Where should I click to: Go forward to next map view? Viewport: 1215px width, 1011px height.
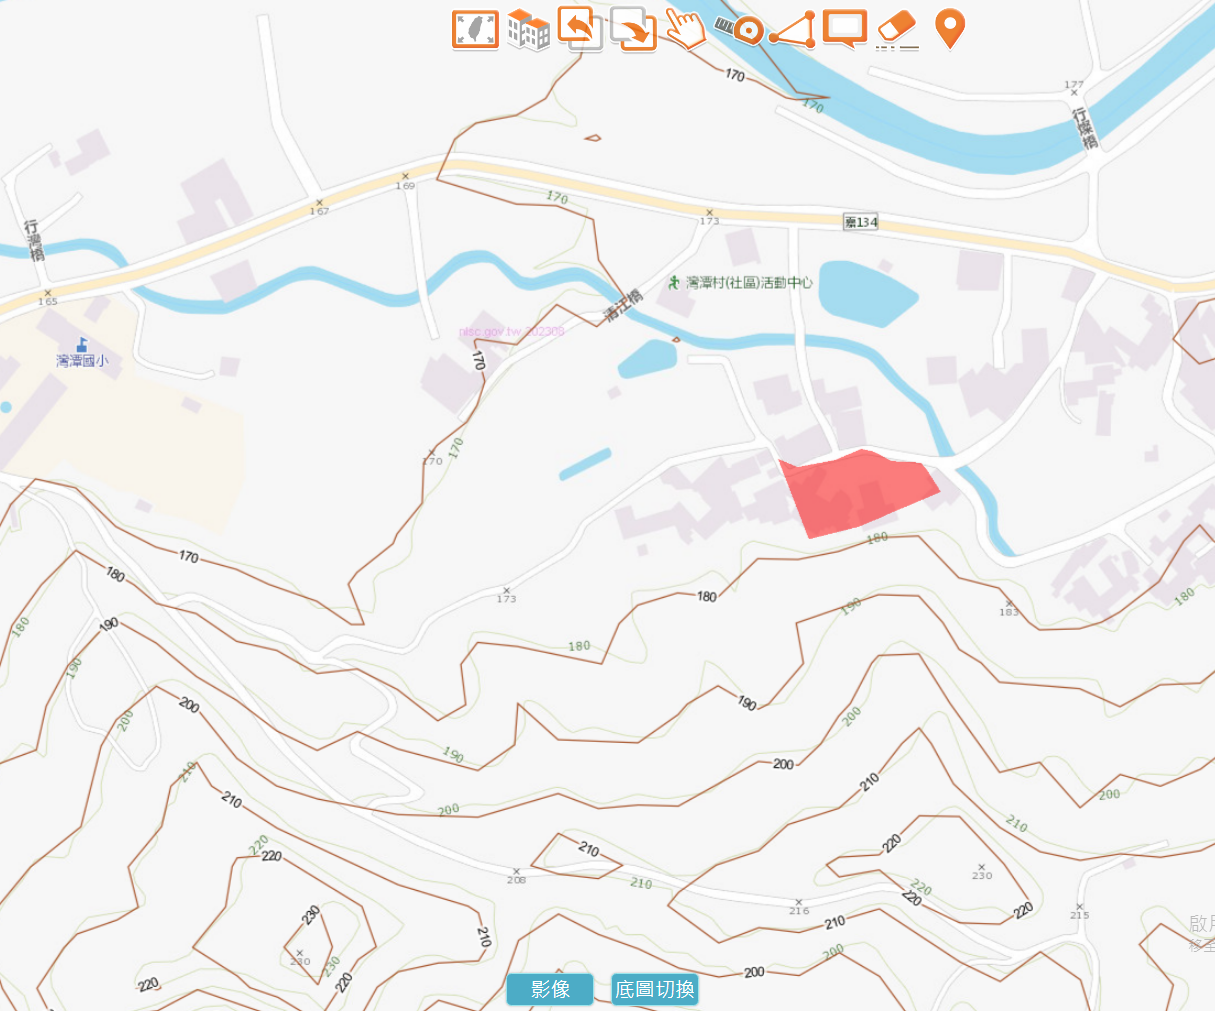(633, 30)
